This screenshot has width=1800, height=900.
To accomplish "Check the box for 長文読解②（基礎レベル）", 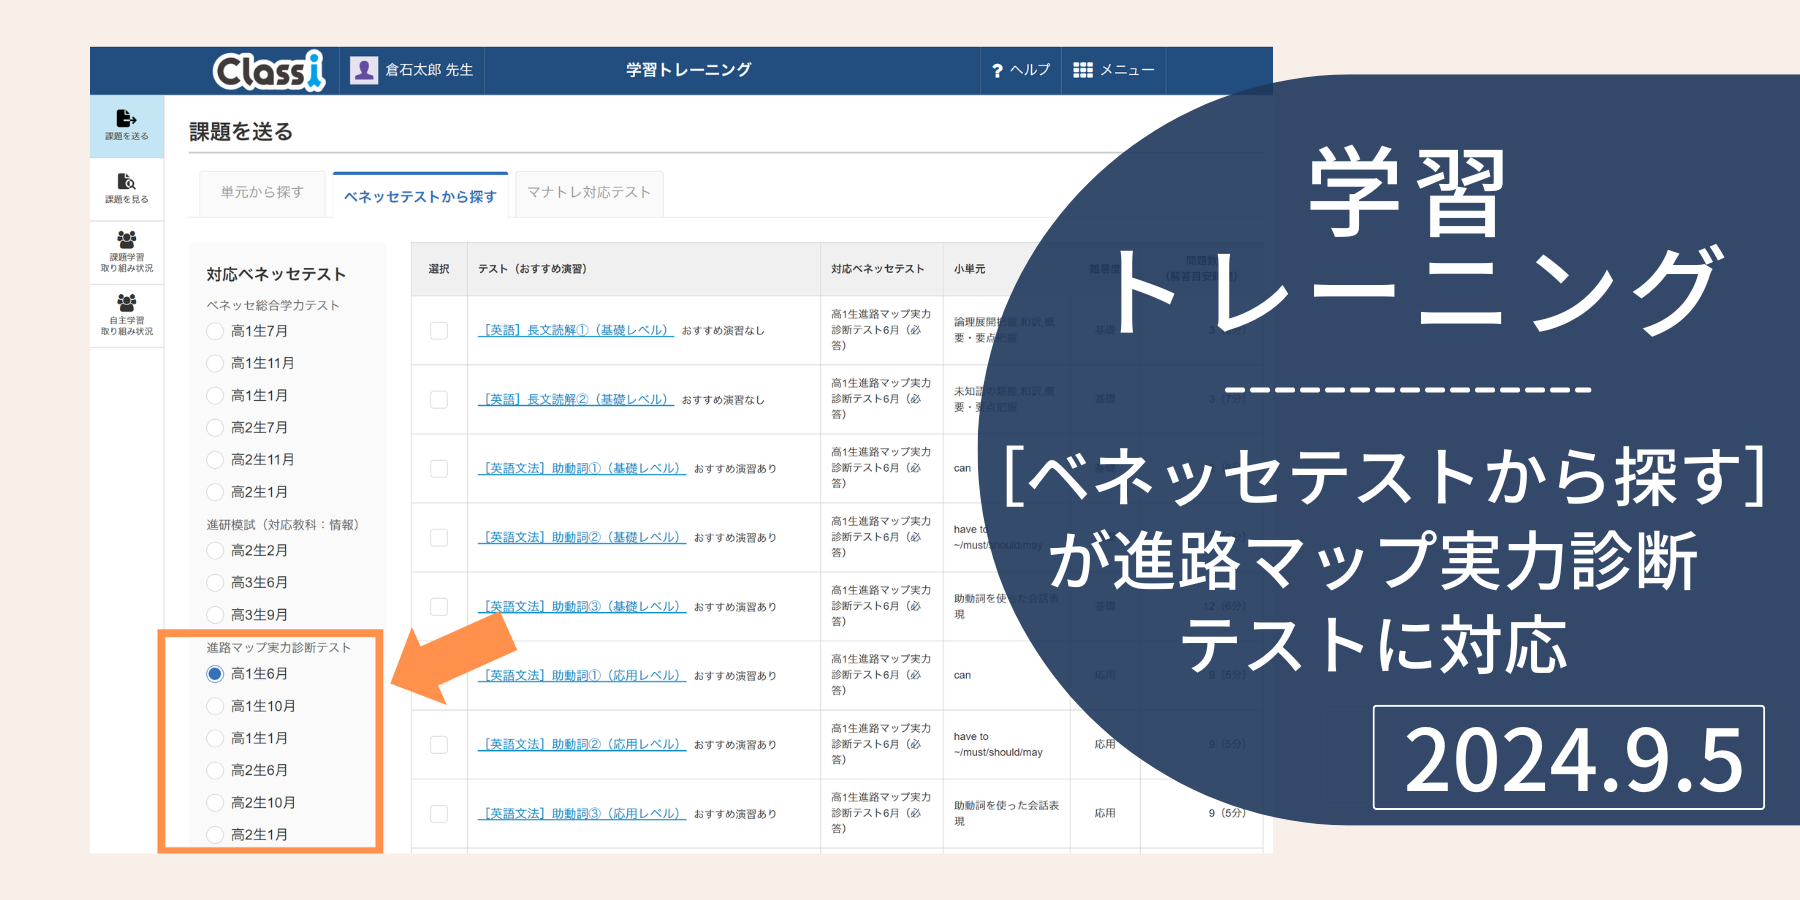I will click(439, 399).
